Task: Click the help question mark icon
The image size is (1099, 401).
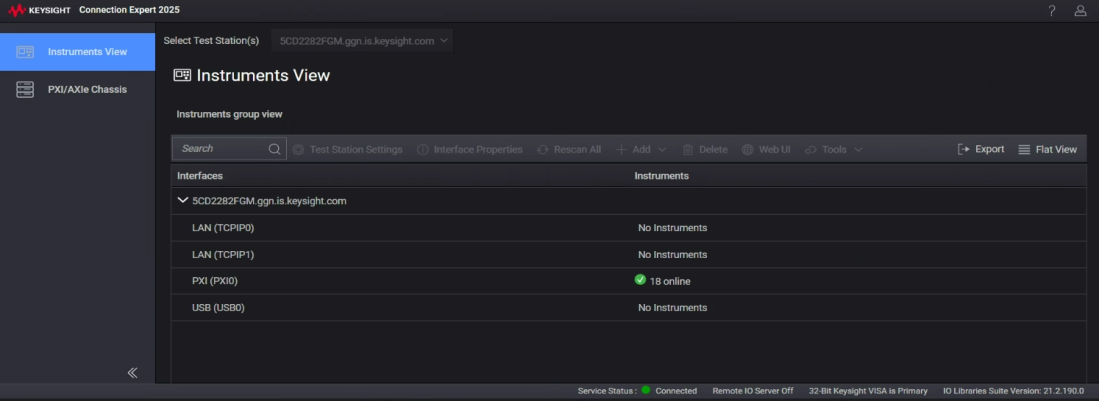Action: [1052, 11]
